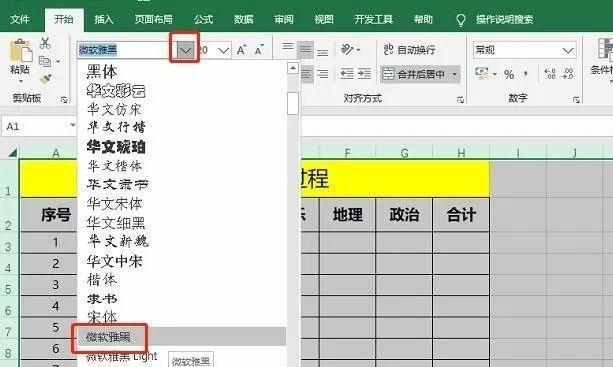Open the name box dropdown arrow
This screenshot has width=613, height=367.
[73, 125]
